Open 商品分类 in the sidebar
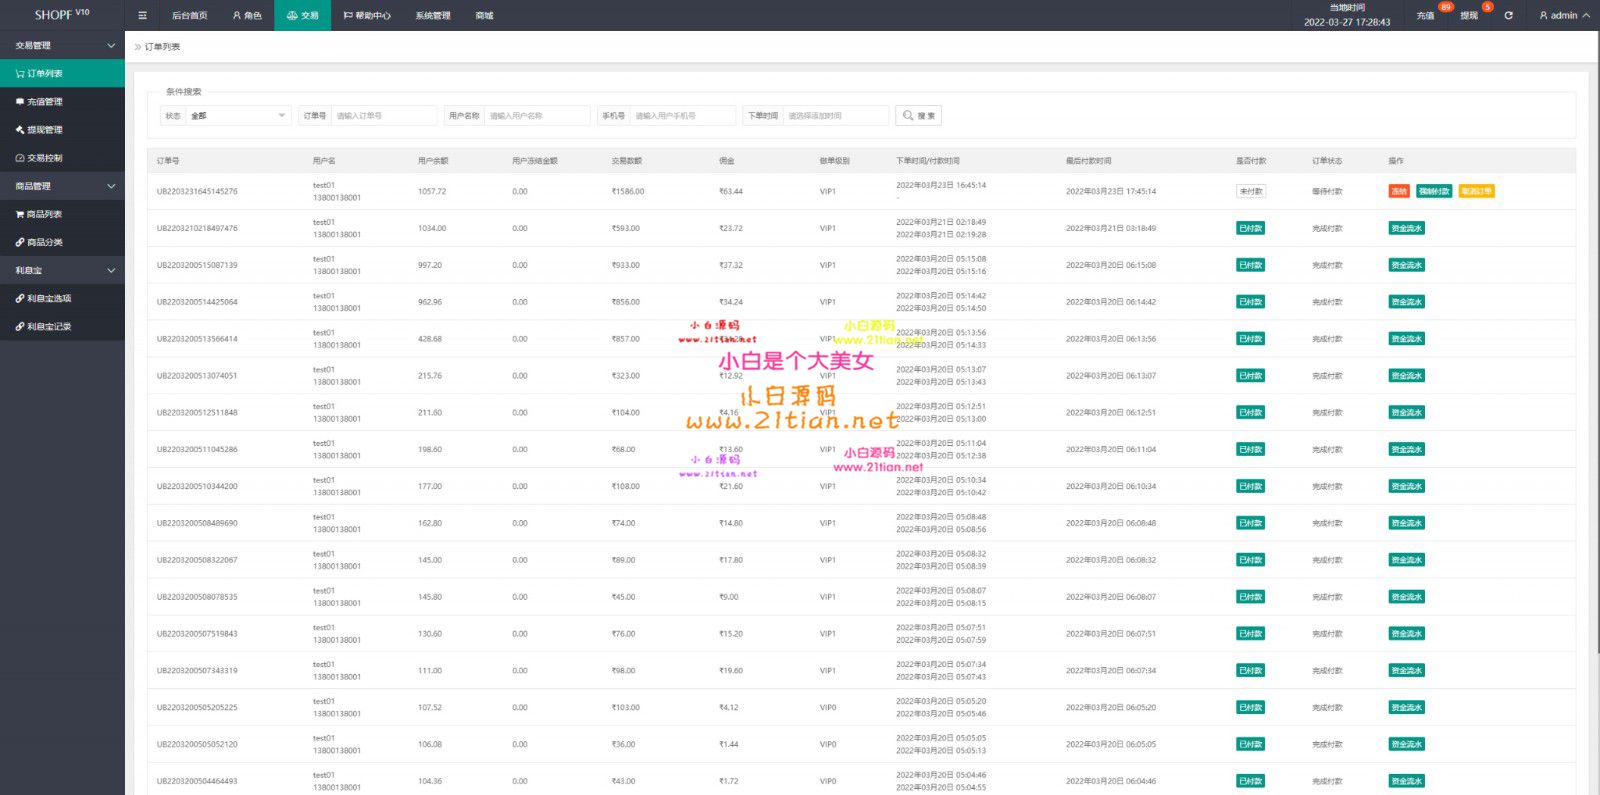The height and width of the screenshot is (795, 1600). coord(62,242)
